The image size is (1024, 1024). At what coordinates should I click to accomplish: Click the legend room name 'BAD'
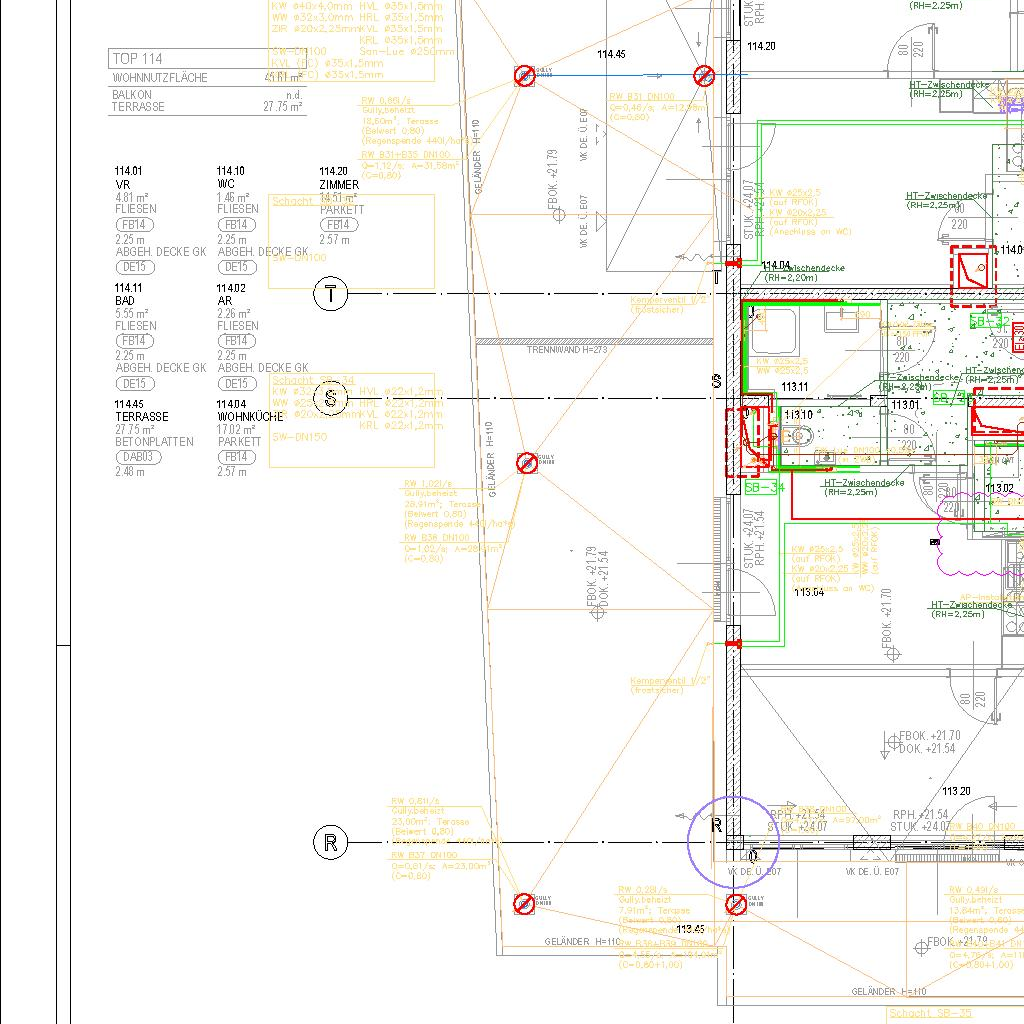125,301
